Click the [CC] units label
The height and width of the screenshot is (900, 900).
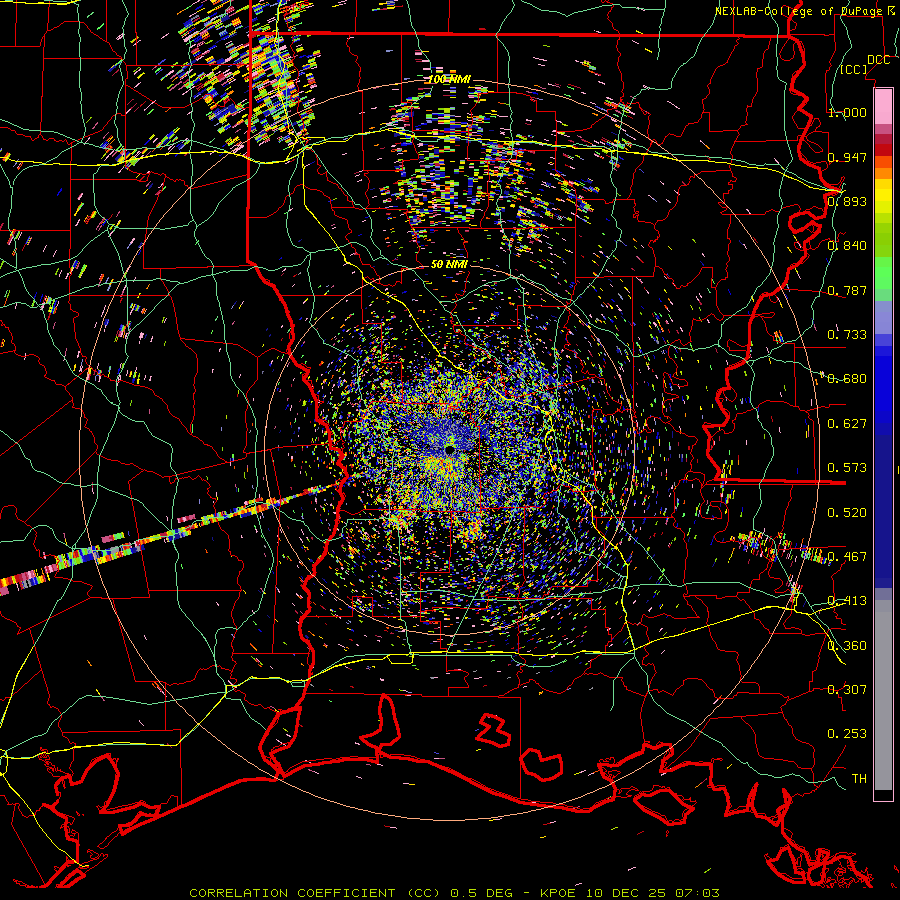tap(854, 69)
